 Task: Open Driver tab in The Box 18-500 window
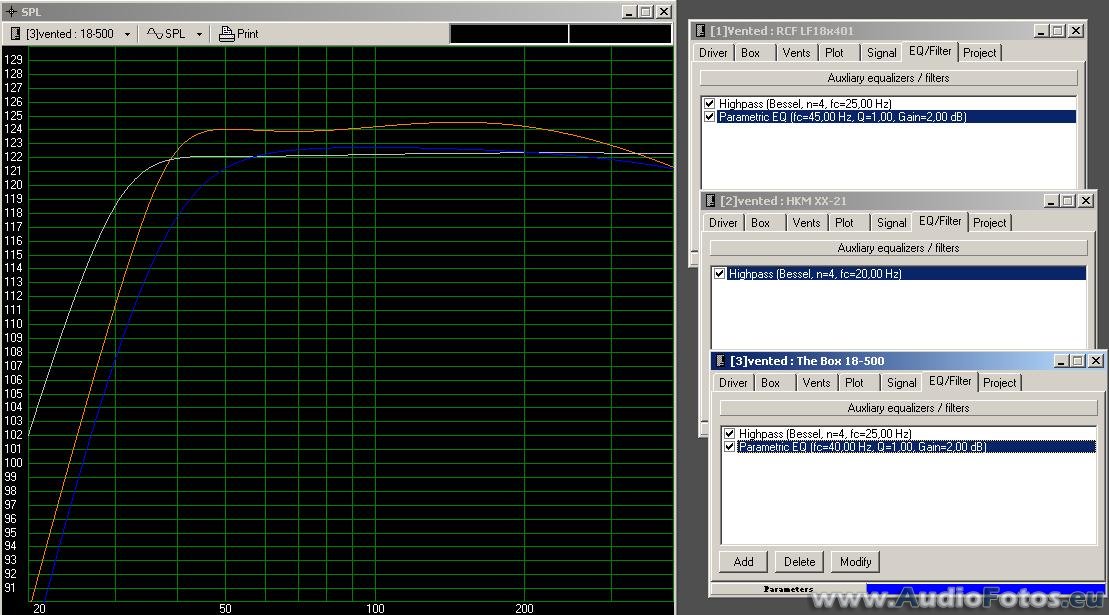click(x=733, y=382)
